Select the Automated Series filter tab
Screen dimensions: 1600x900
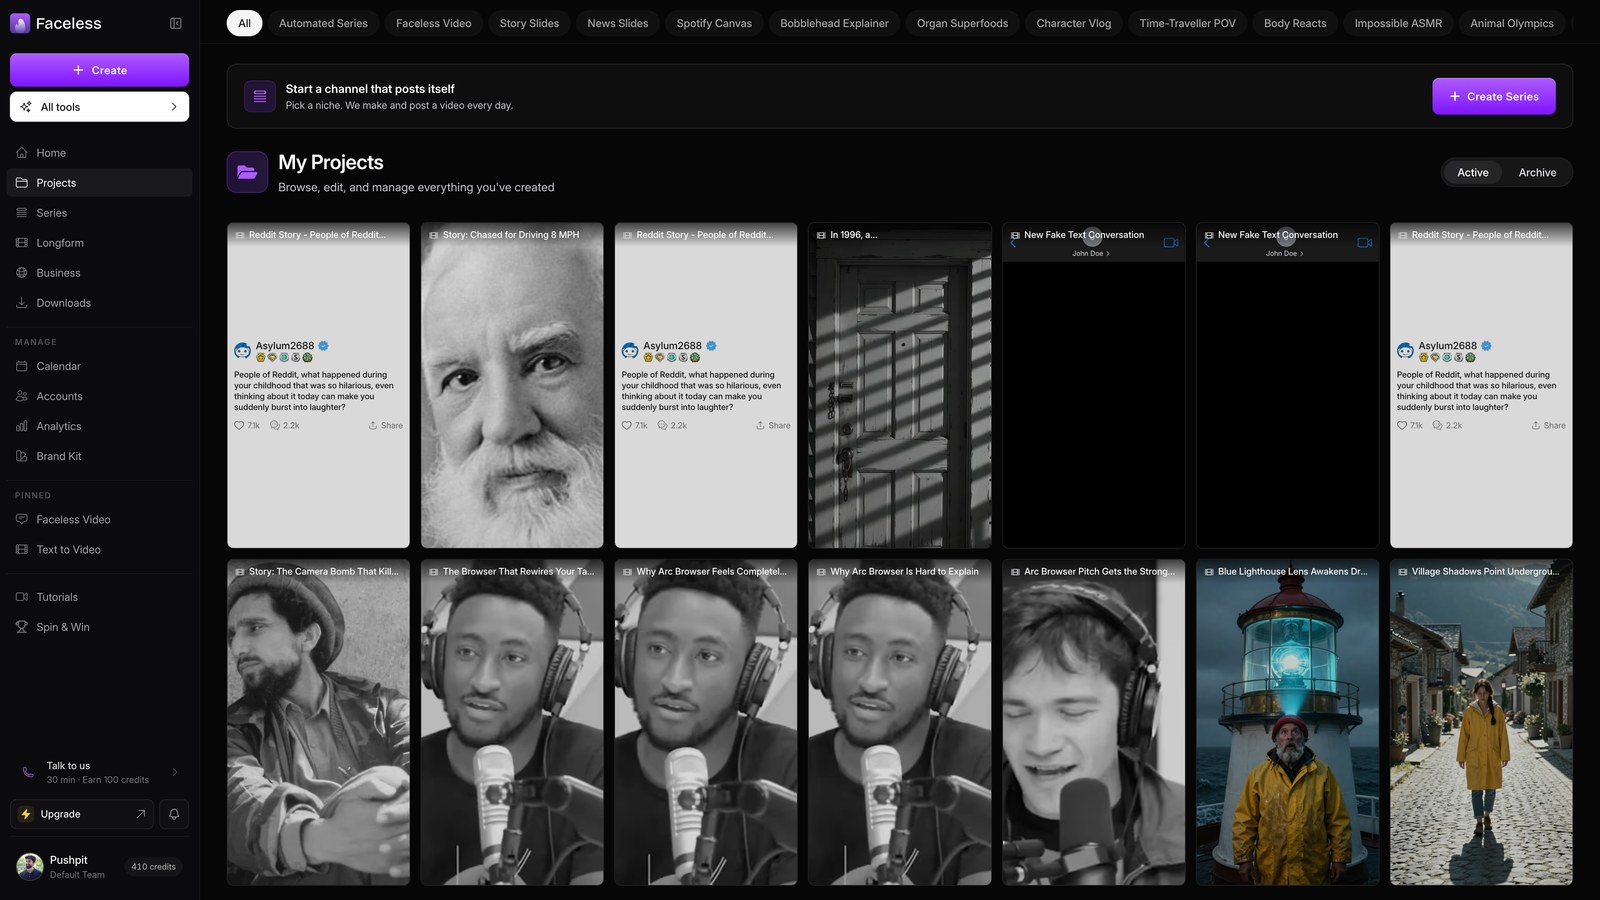coord(323,23)
